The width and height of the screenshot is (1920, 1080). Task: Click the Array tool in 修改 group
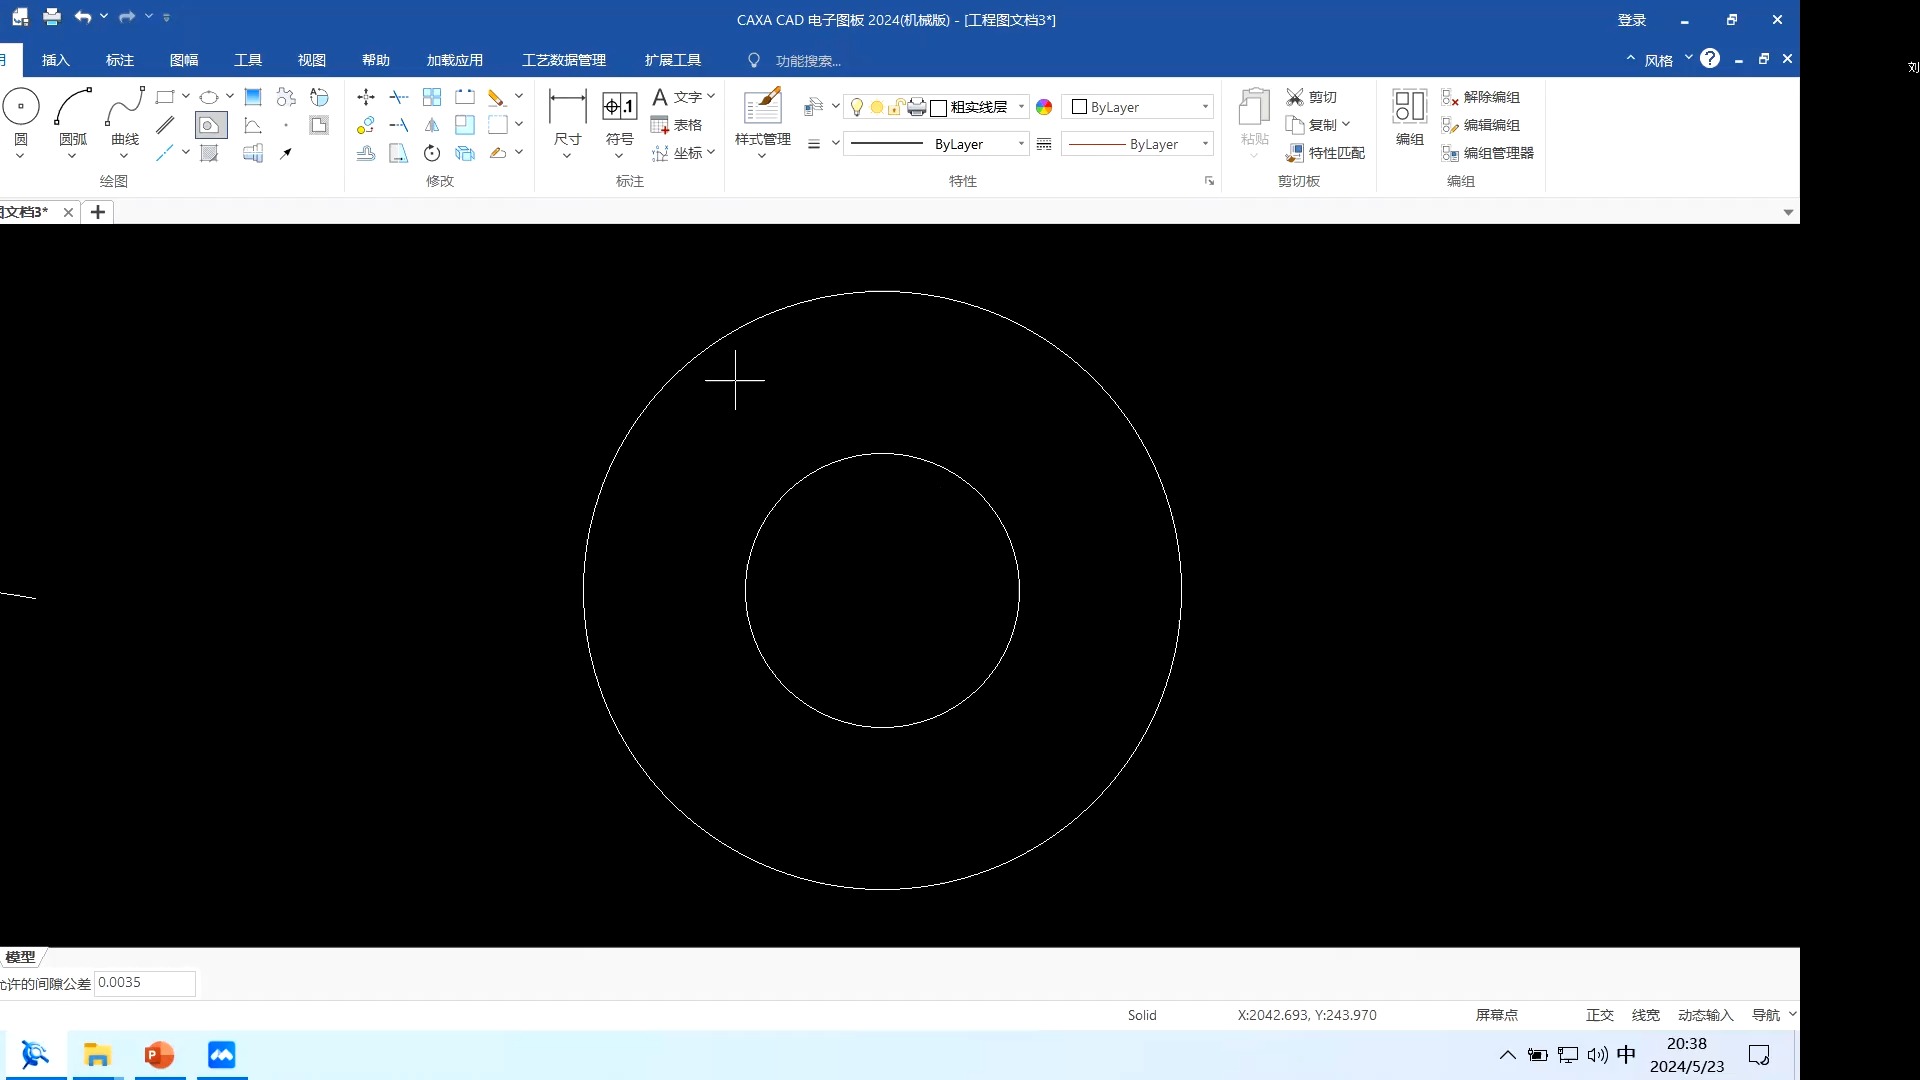(x=432, y=97)
